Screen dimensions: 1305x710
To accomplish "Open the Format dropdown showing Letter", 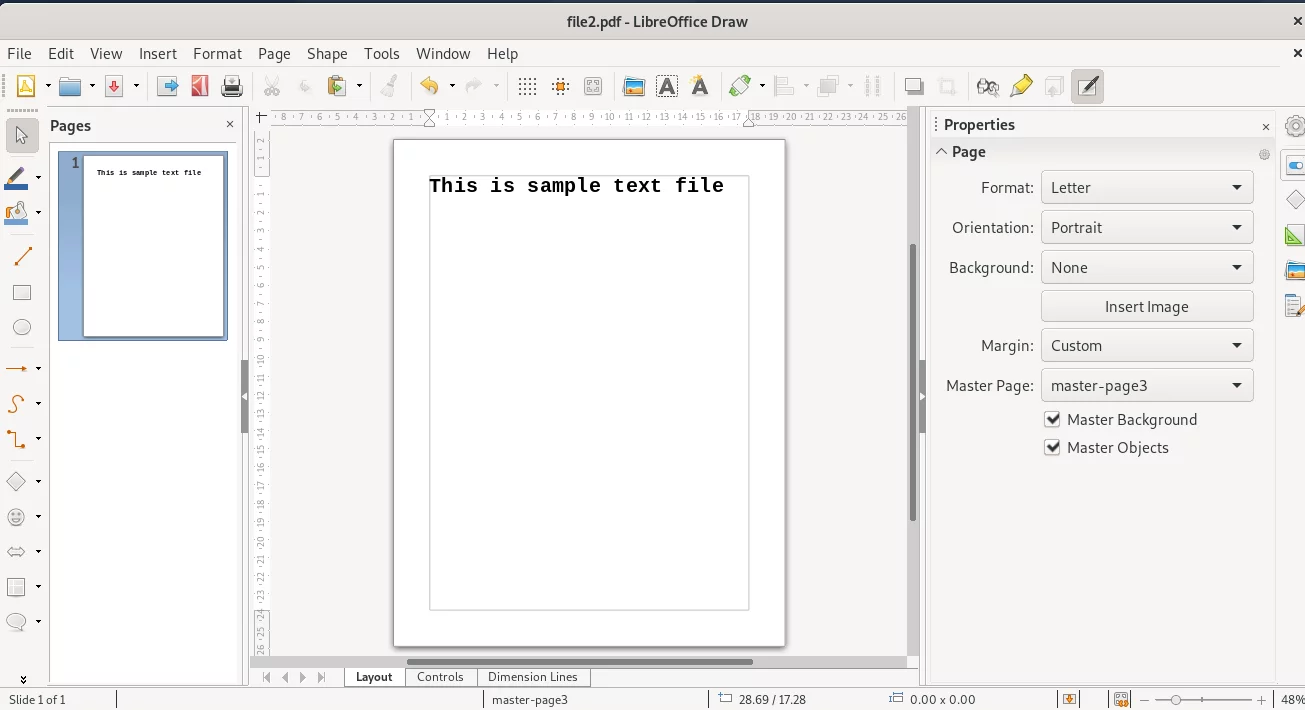I will [x=1147, y=187].
